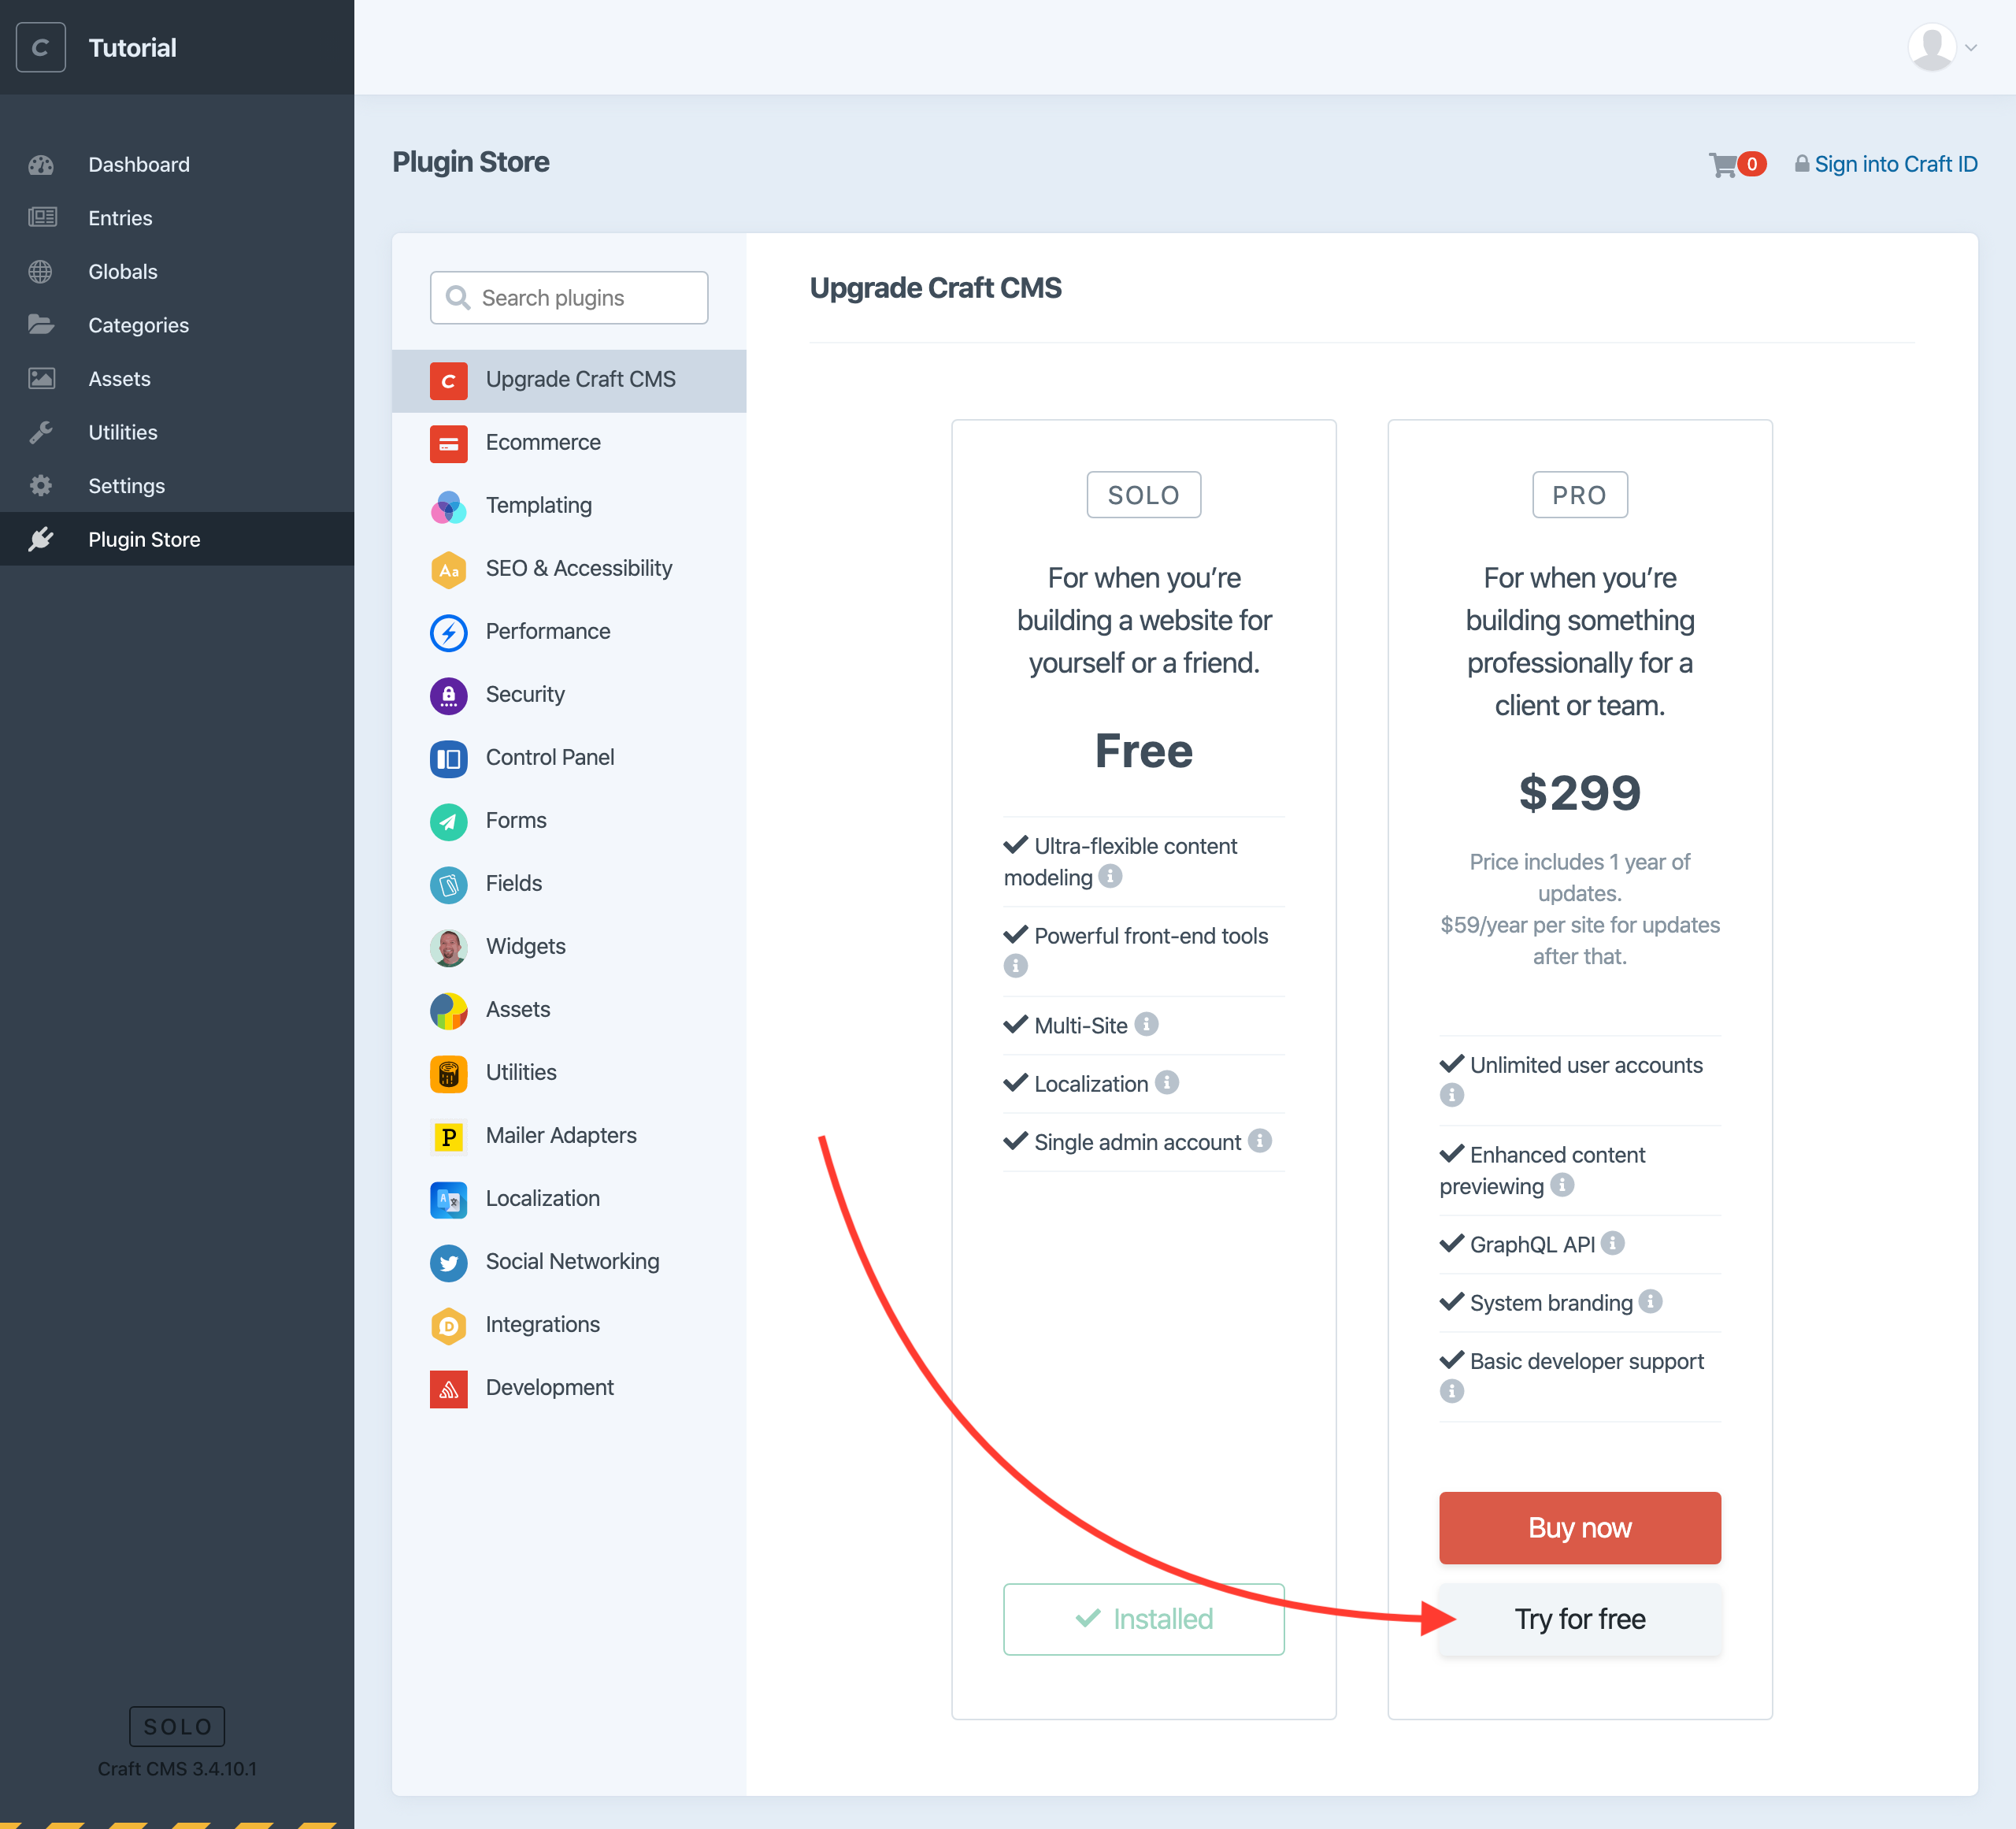The height and width of the screenshot is (1829, 2016).
Task: Click the Utilities icon in sidebar
Action: pos(43,430)
